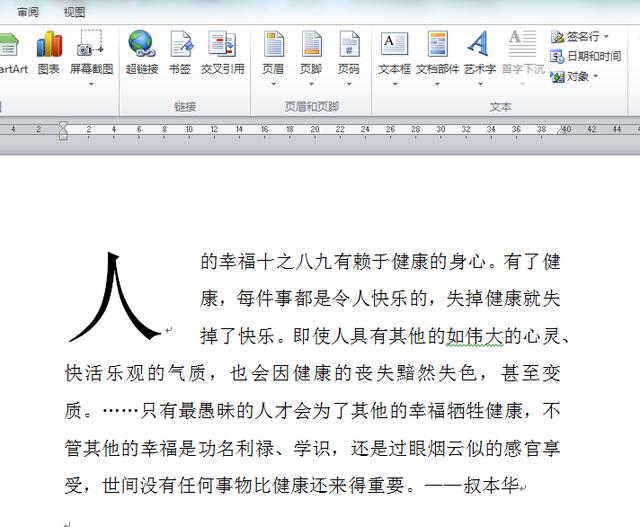Expand the 文本框 dropdown arrow
This screenshot has width=640, height=527.
(395, 84)
